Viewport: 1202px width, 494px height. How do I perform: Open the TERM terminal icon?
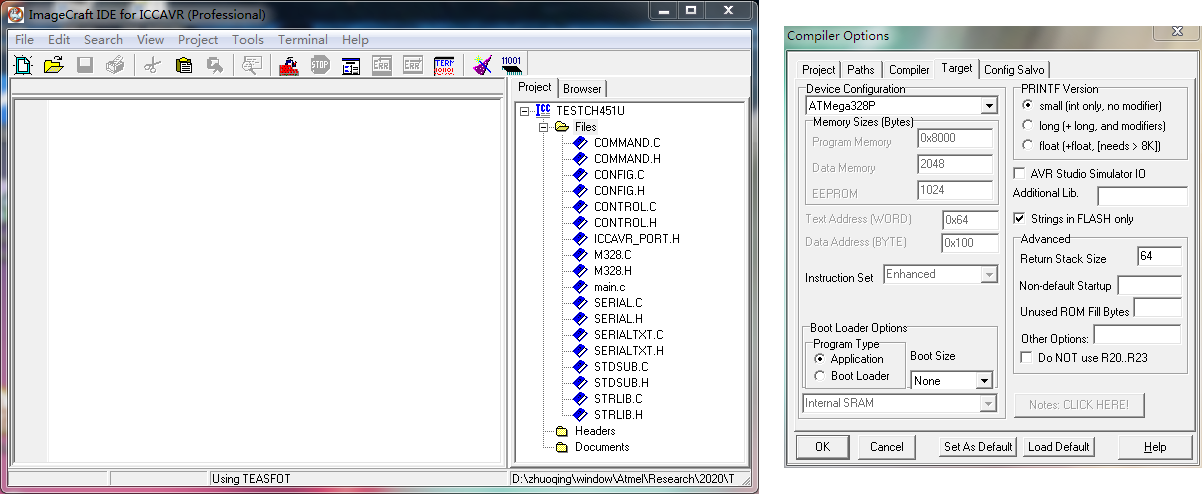point(444,66)
